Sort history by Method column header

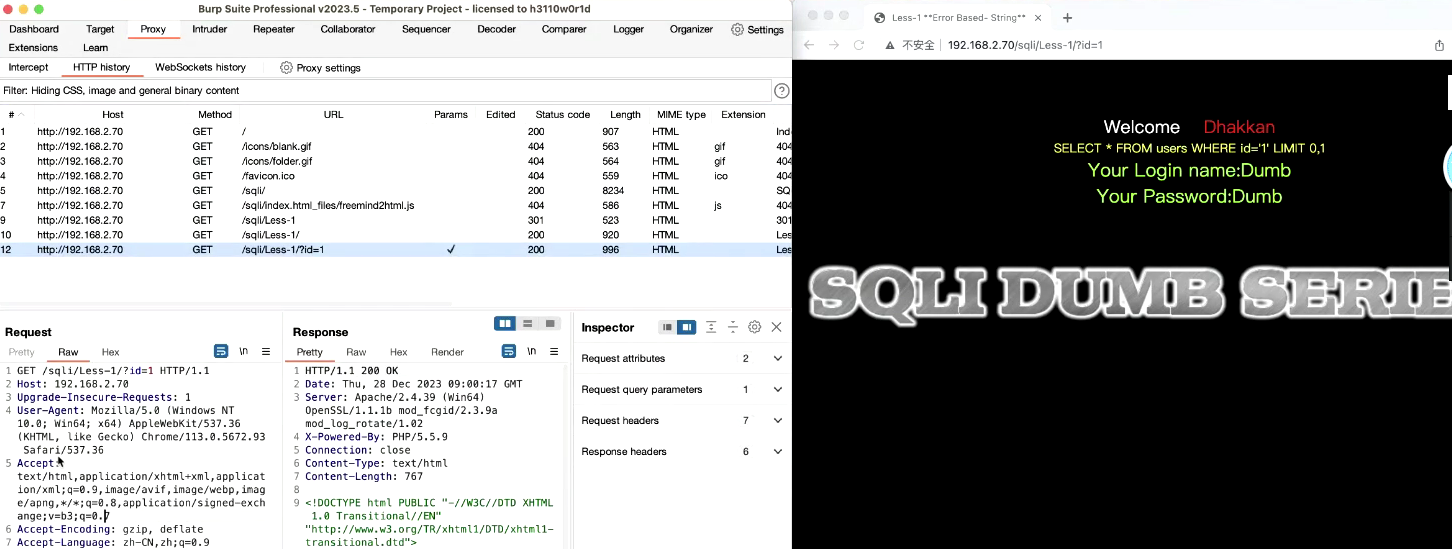[214, 114]
